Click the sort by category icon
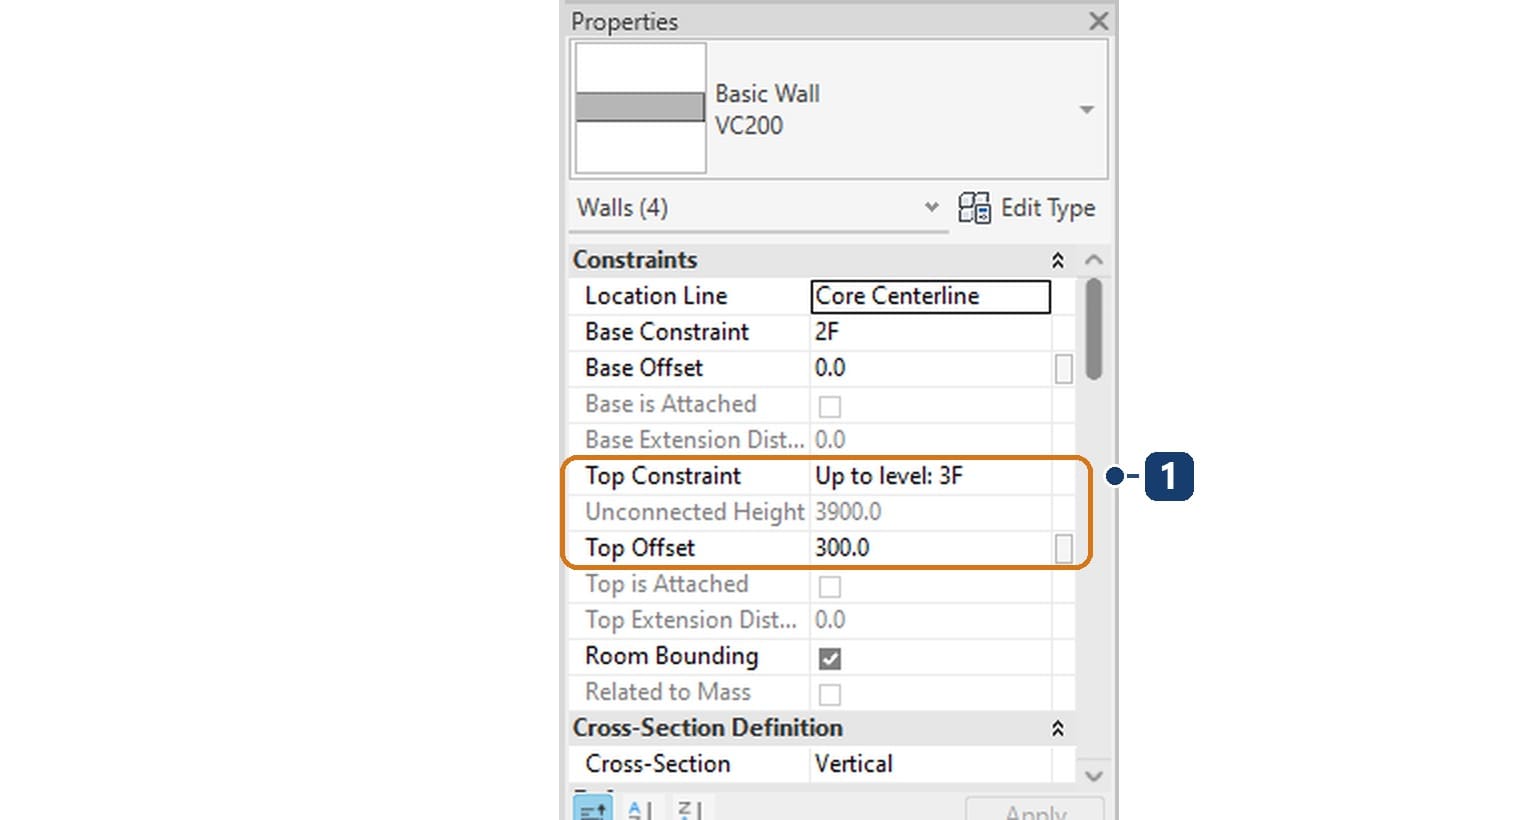The width and height of the screenshot is (1520, 820). [593, 808]
